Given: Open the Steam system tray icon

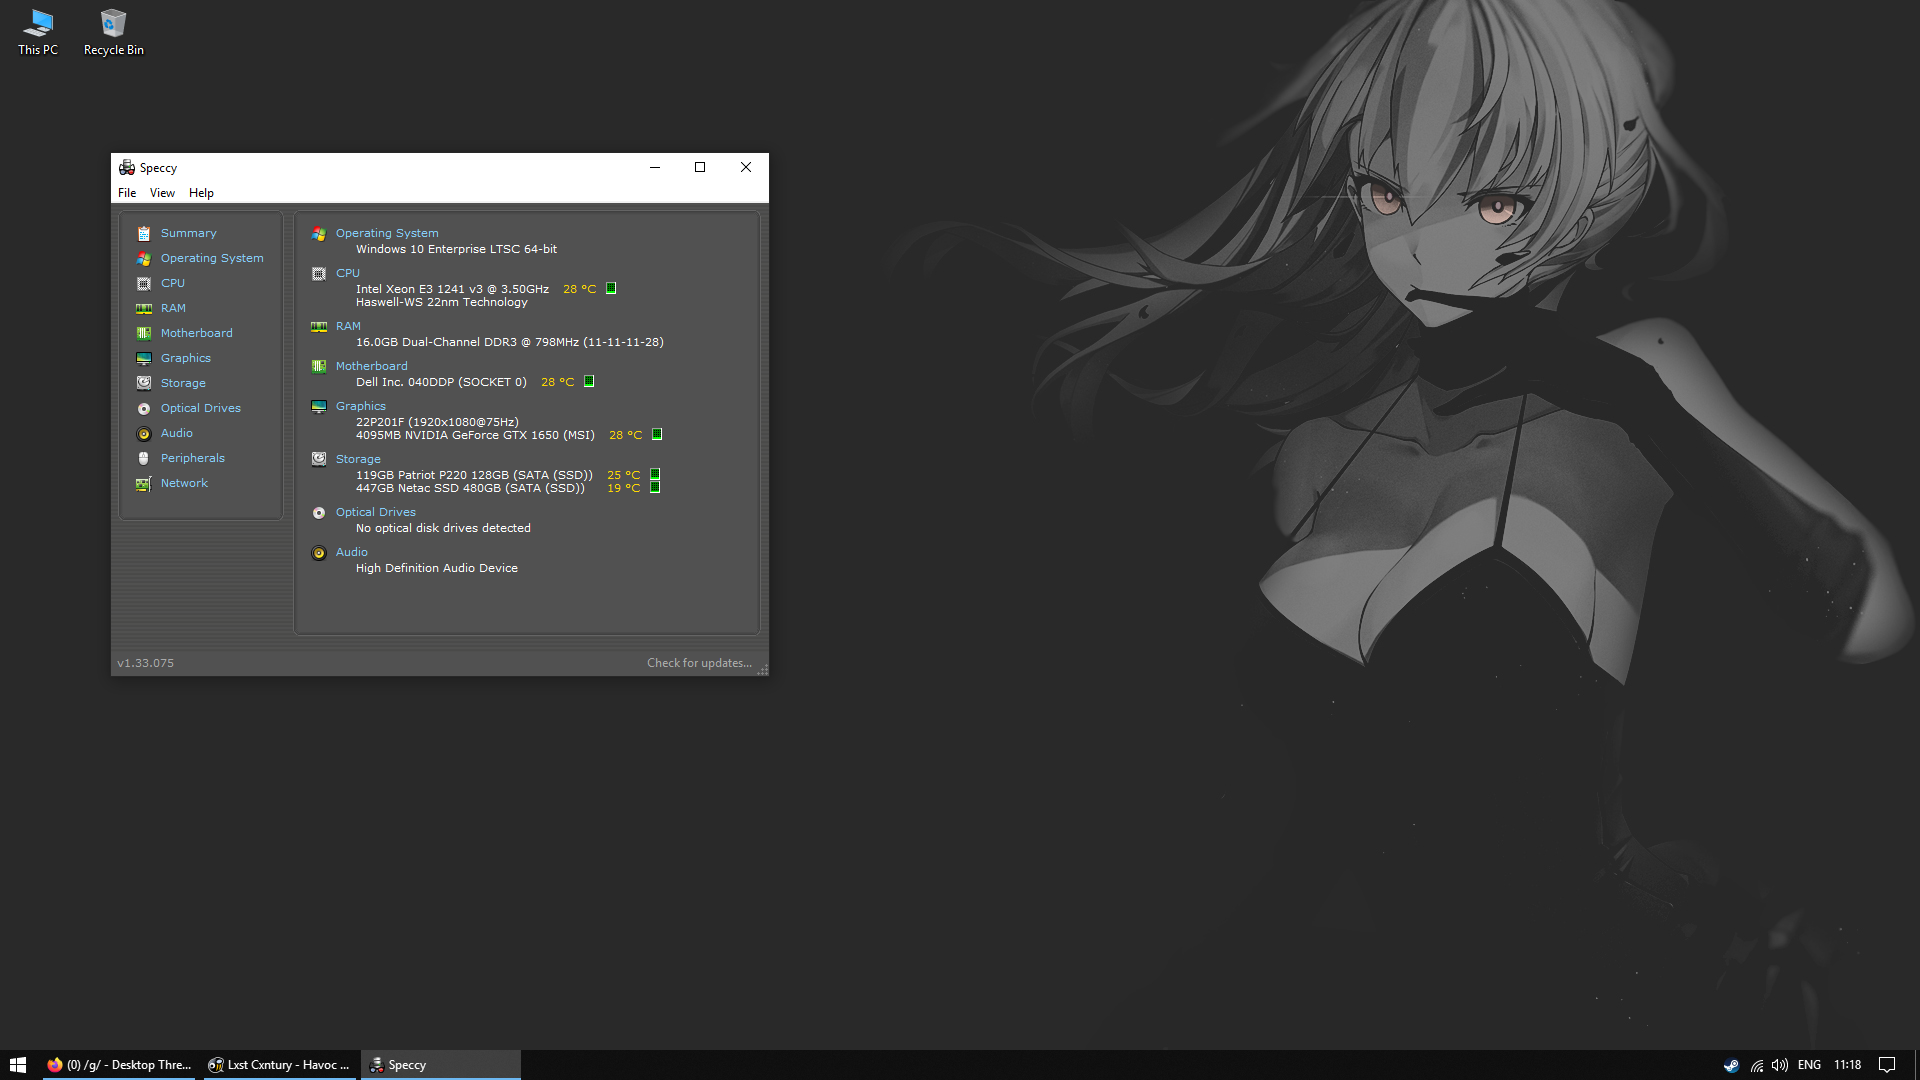Looking at the screenshot, I should tap(1731, 1065).
